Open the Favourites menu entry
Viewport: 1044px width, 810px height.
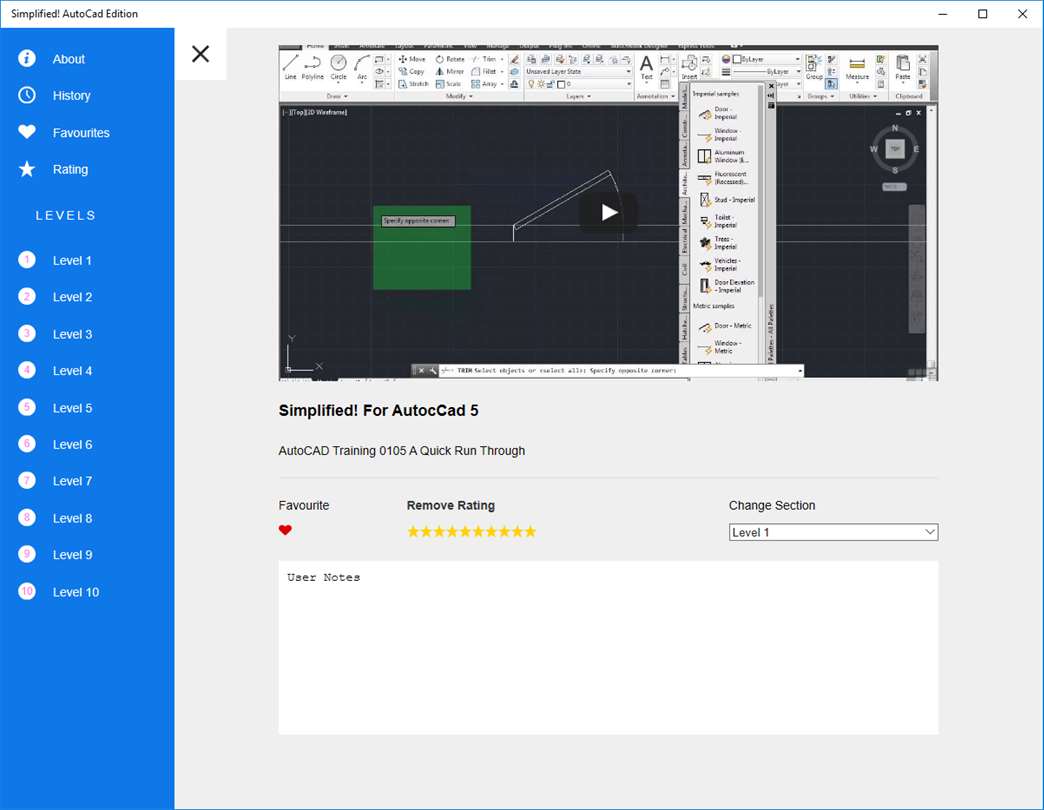81,133
